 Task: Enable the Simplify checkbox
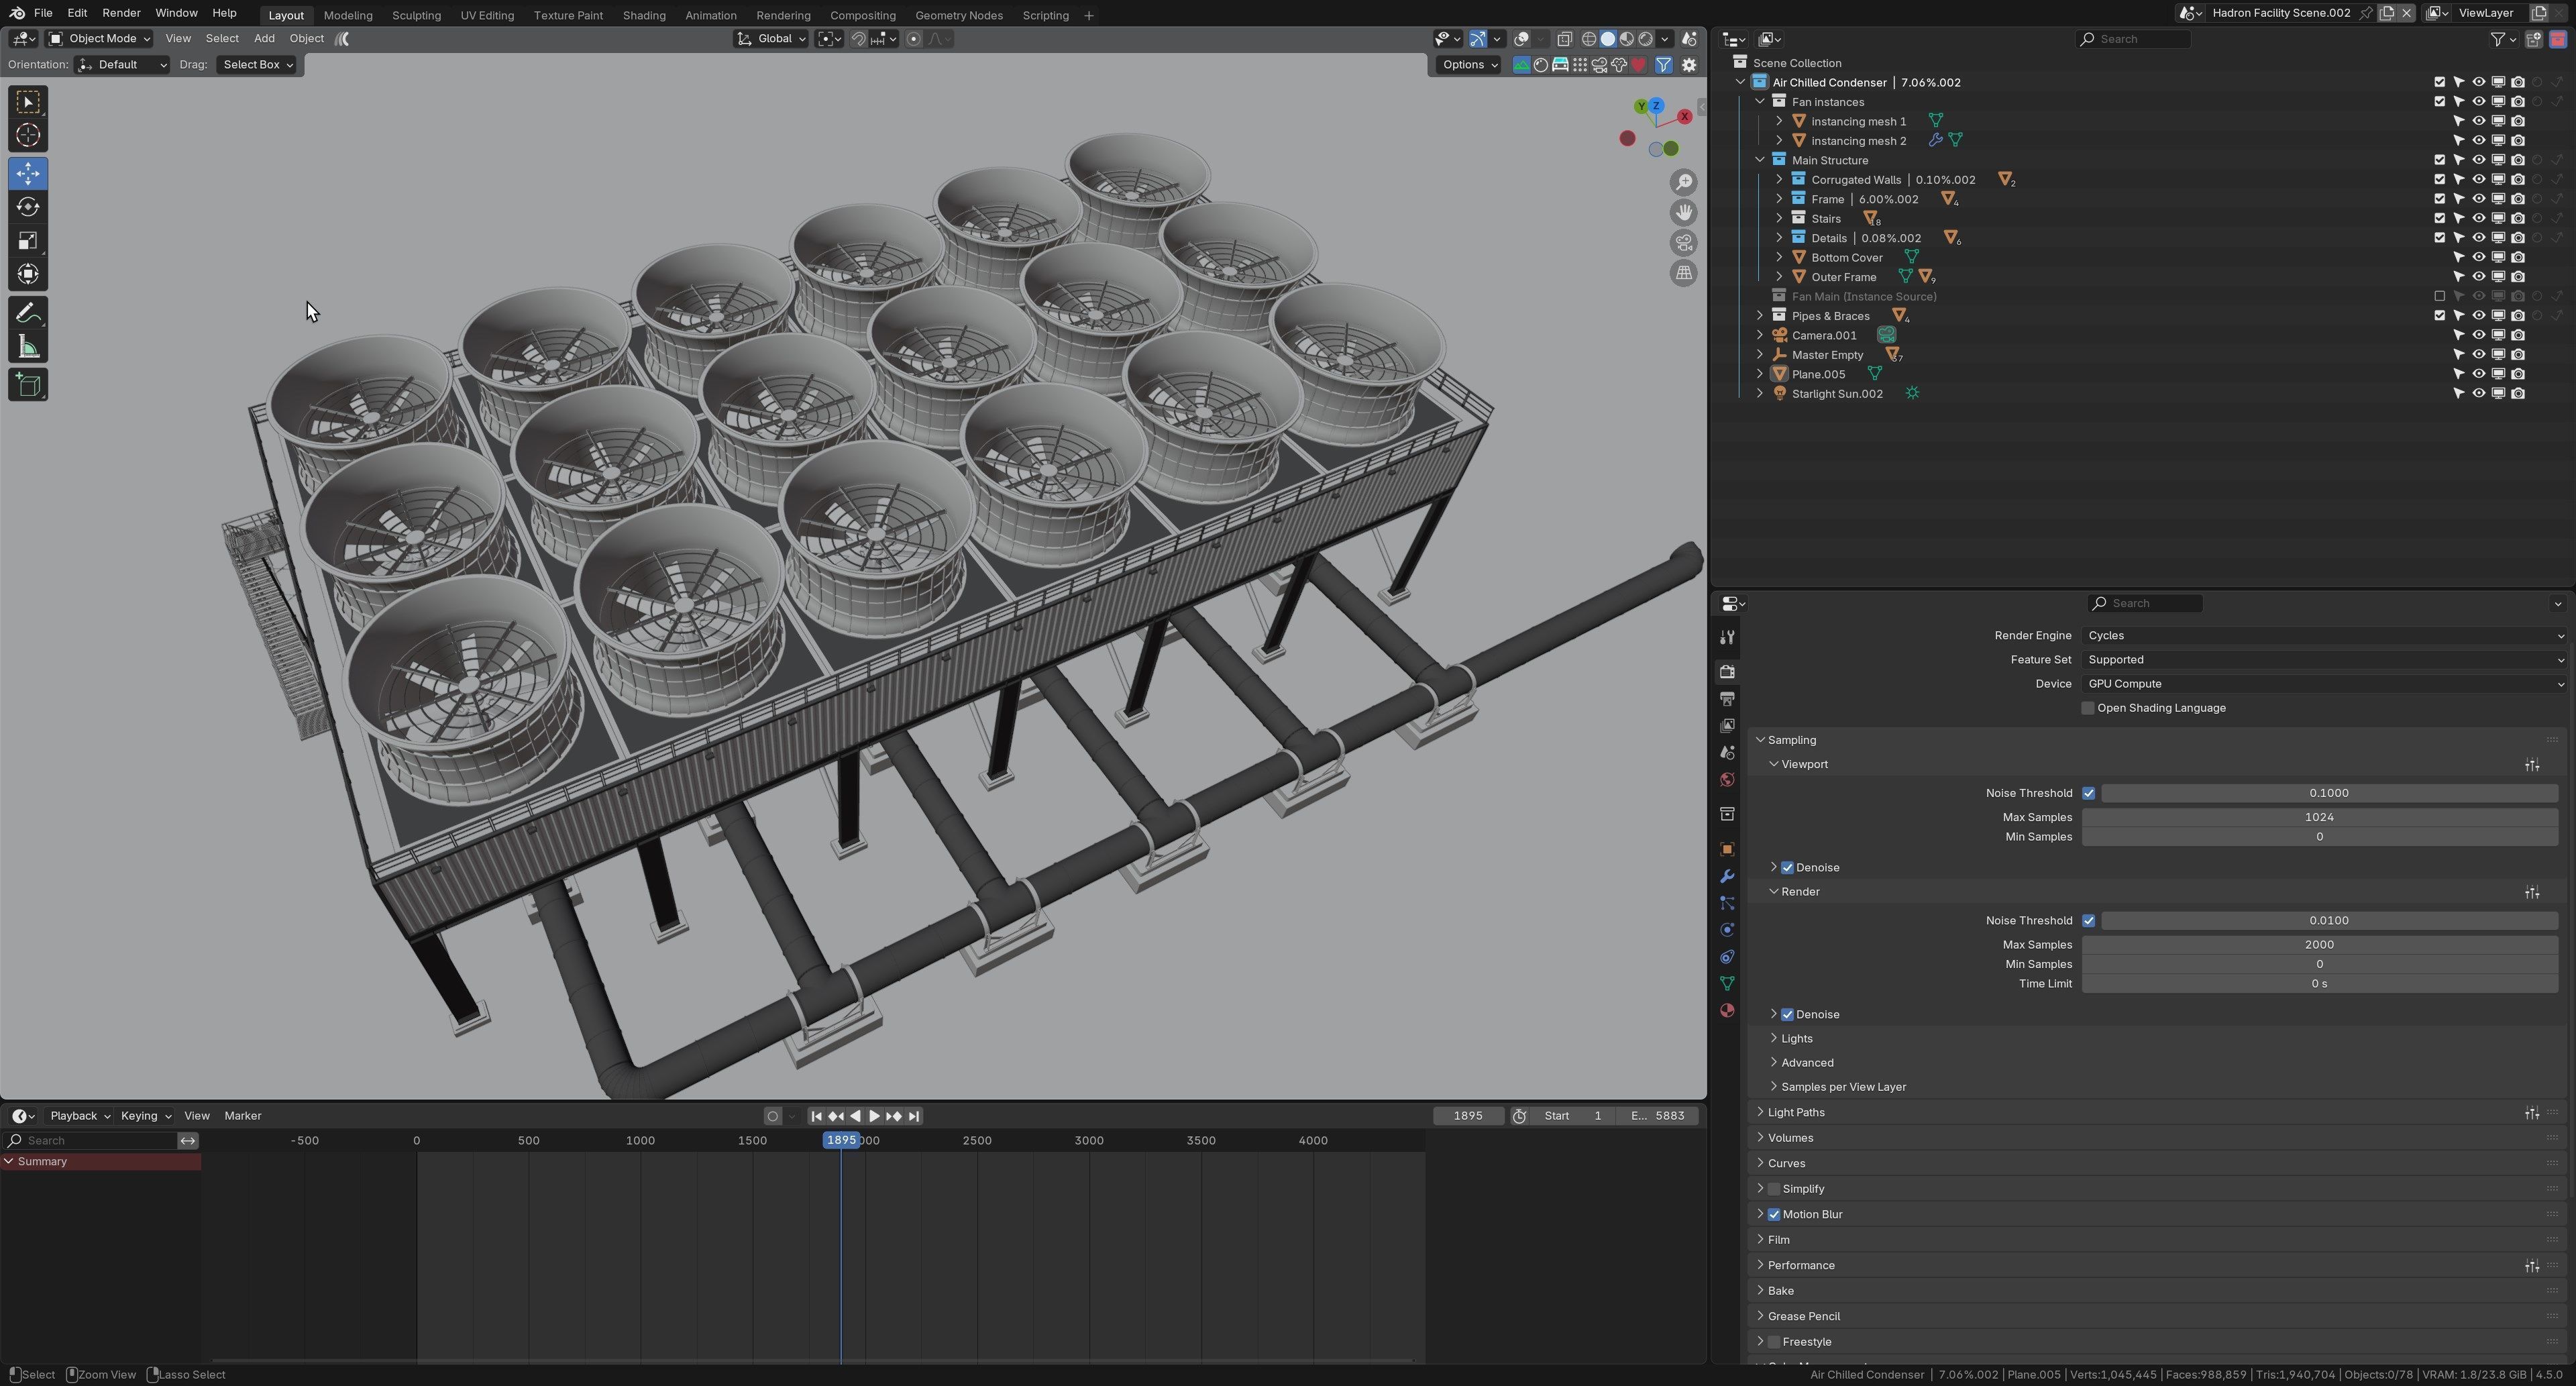pyautogui.click(x=1774, y=1189)
